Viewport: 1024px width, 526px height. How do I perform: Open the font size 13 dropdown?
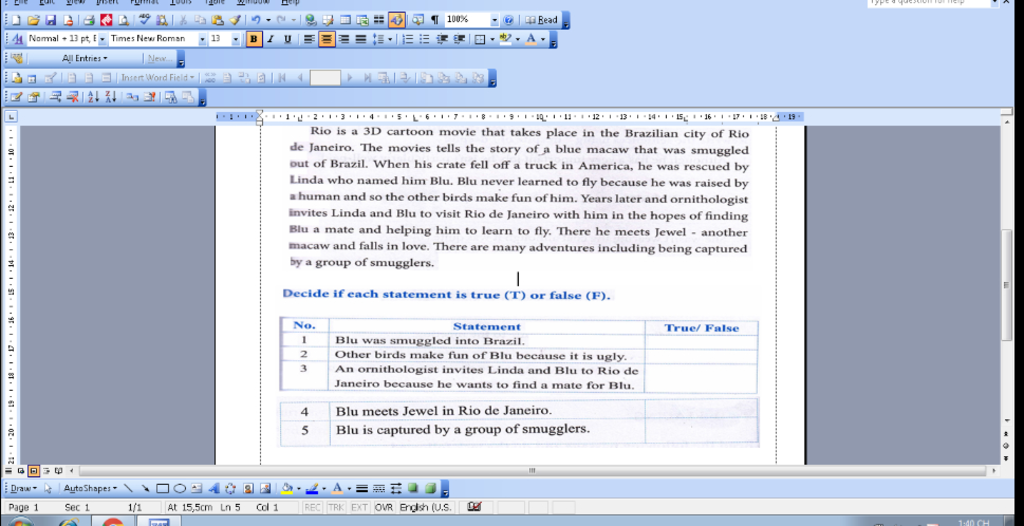[236, 39]
